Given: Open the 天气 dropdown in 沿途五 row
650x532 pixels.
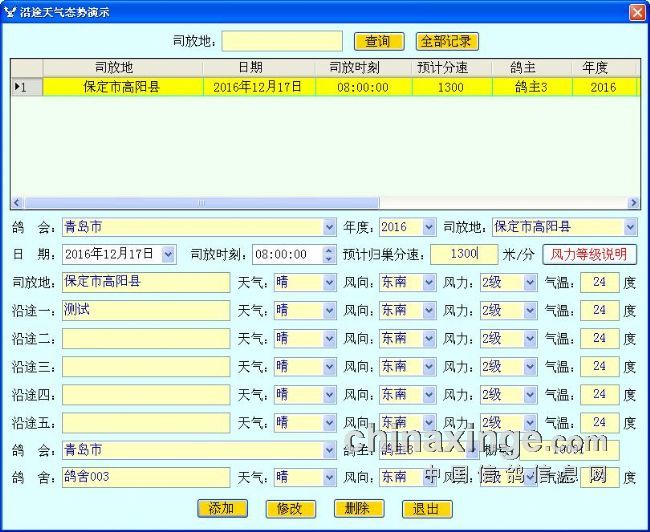Looking at the screenshot, I should [329, 423].
